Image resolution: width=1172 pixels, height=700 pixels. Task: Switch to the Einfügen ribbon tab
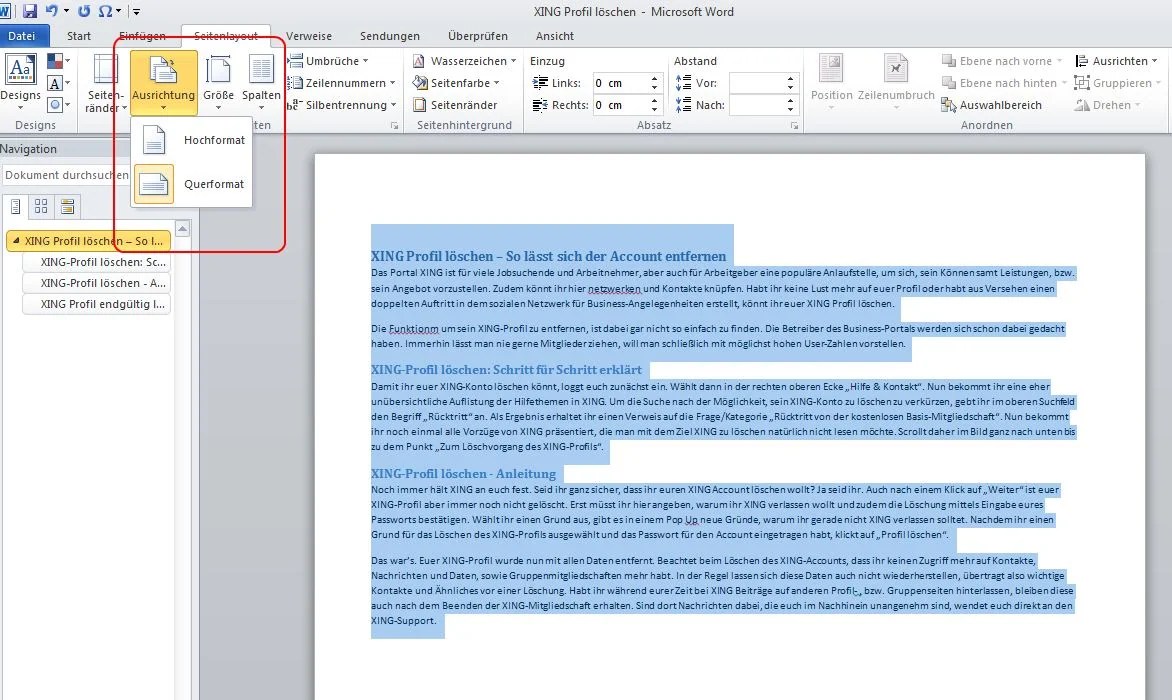click(x=142, y=36)
